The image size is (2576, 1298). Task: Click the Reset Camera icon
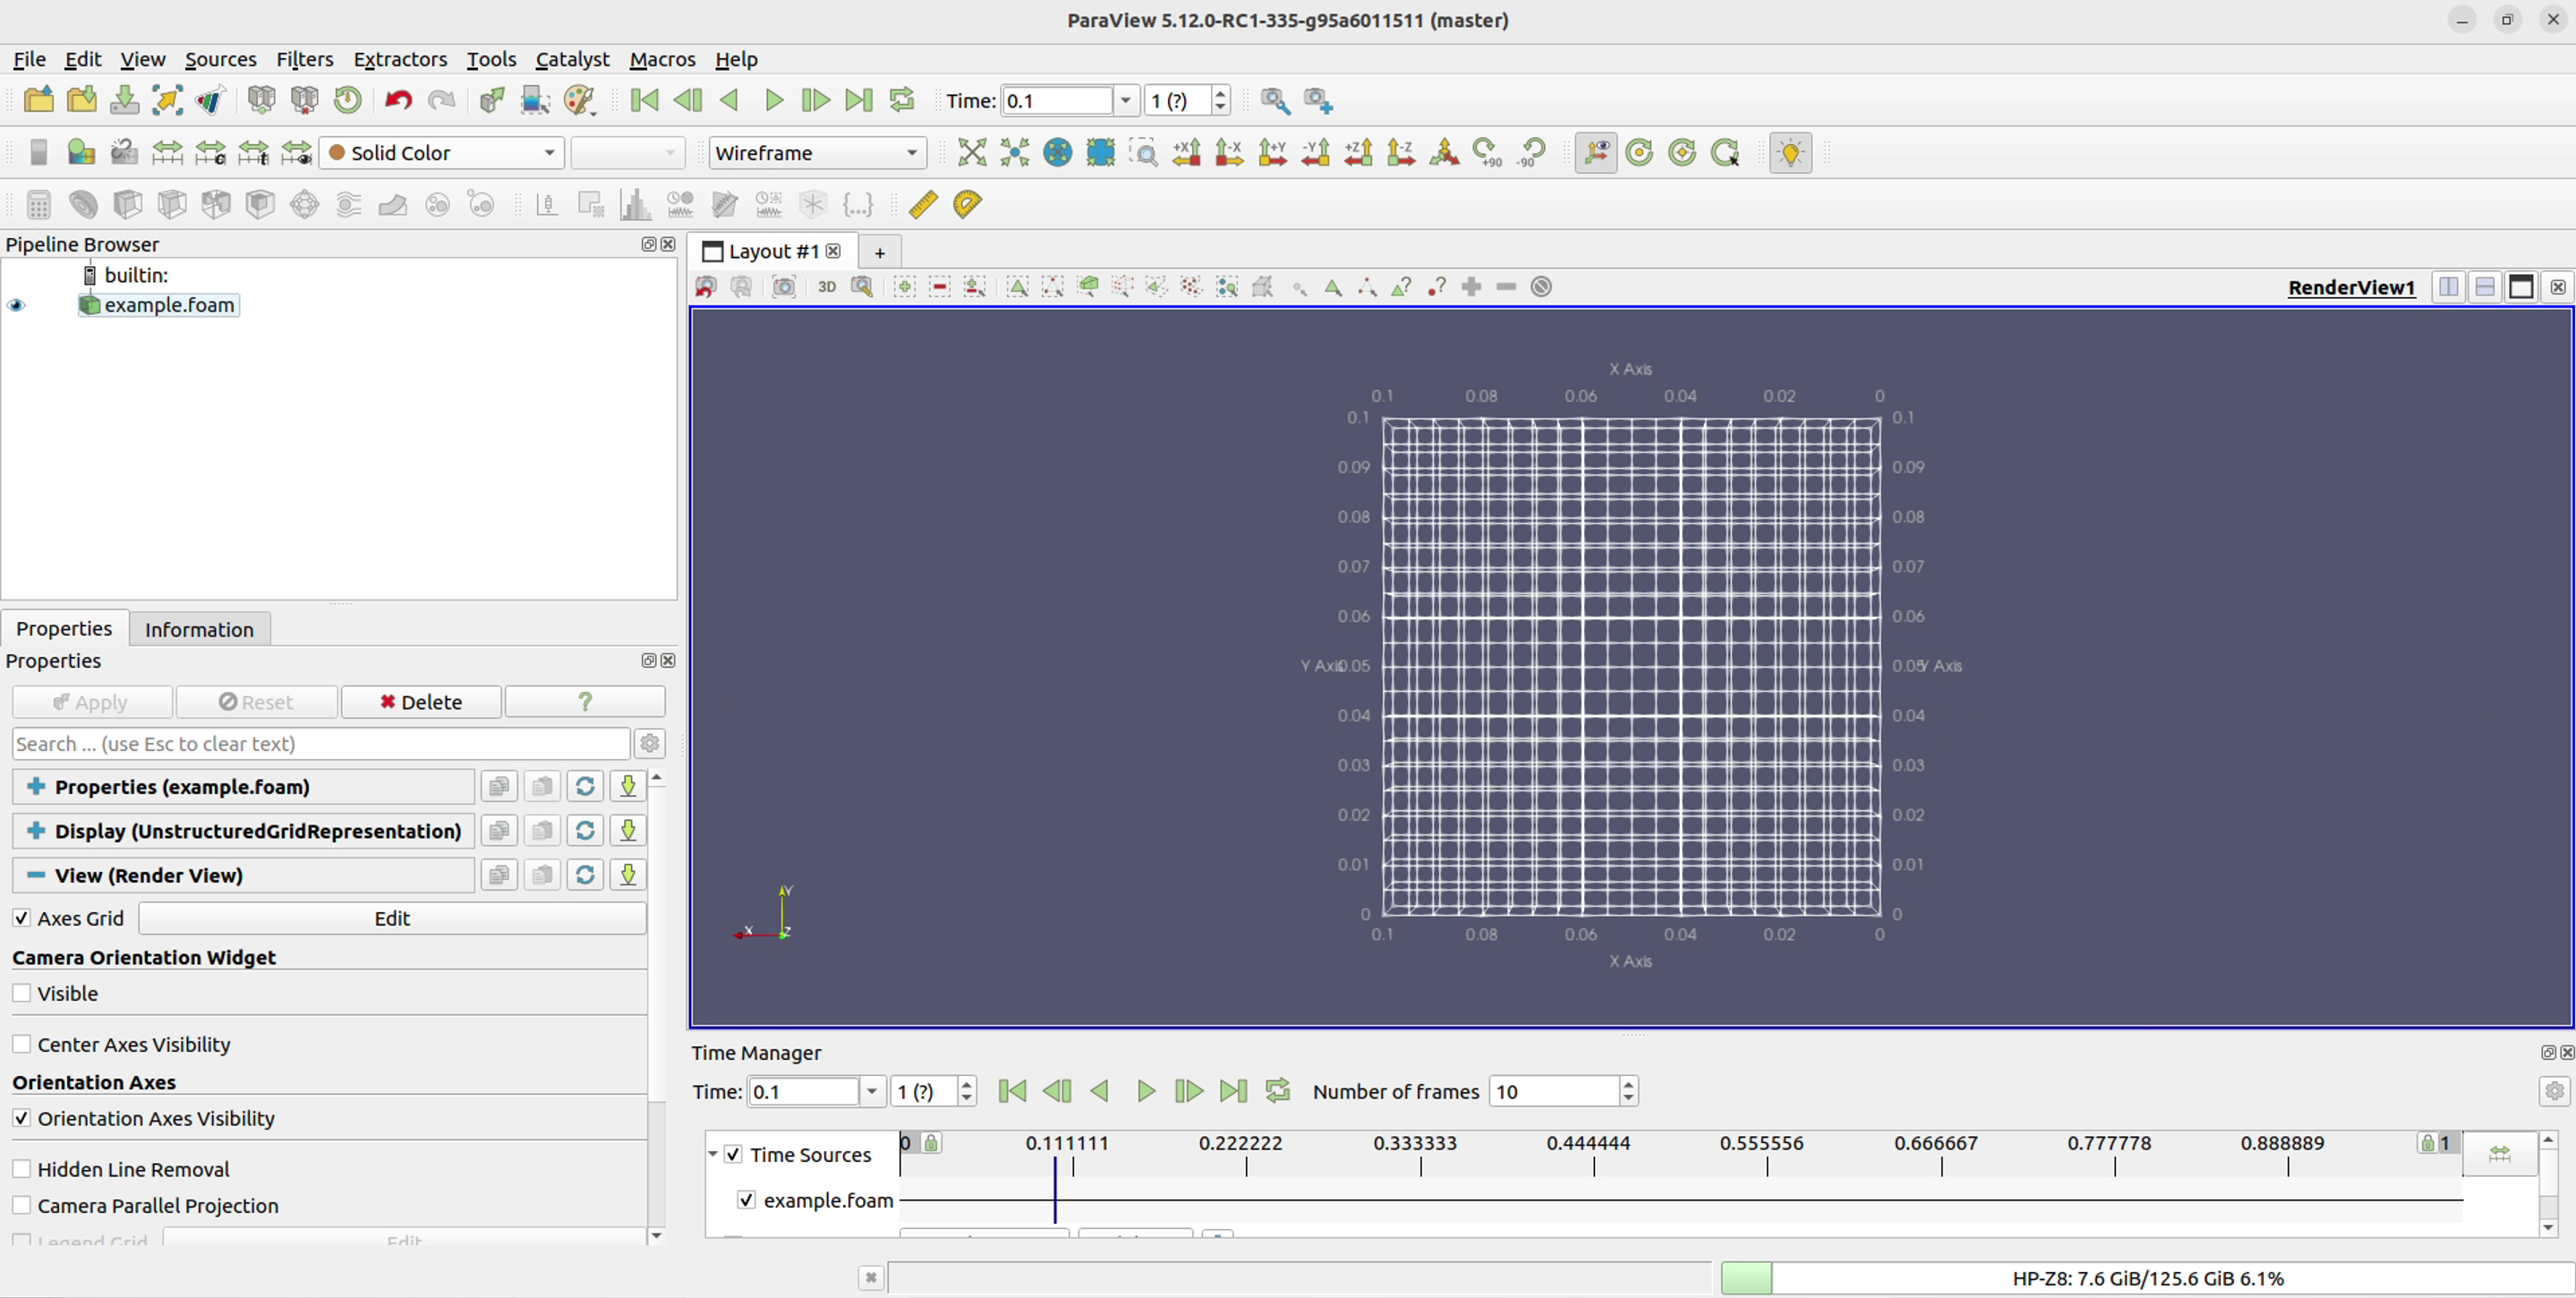971,153
